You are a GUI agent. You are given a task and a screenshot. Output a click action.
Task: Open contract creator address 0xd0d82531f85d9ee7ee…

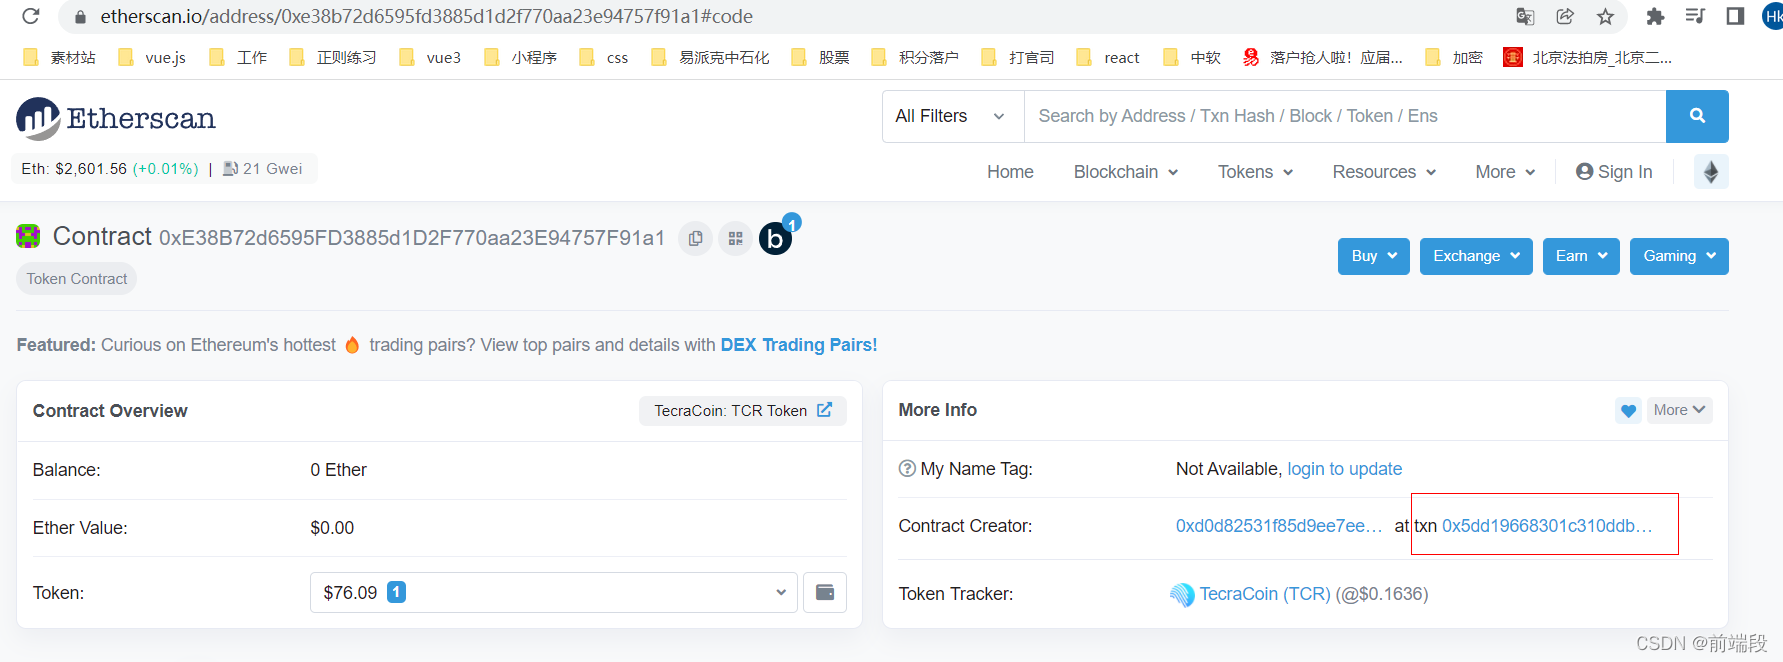tap(1279, 526)
